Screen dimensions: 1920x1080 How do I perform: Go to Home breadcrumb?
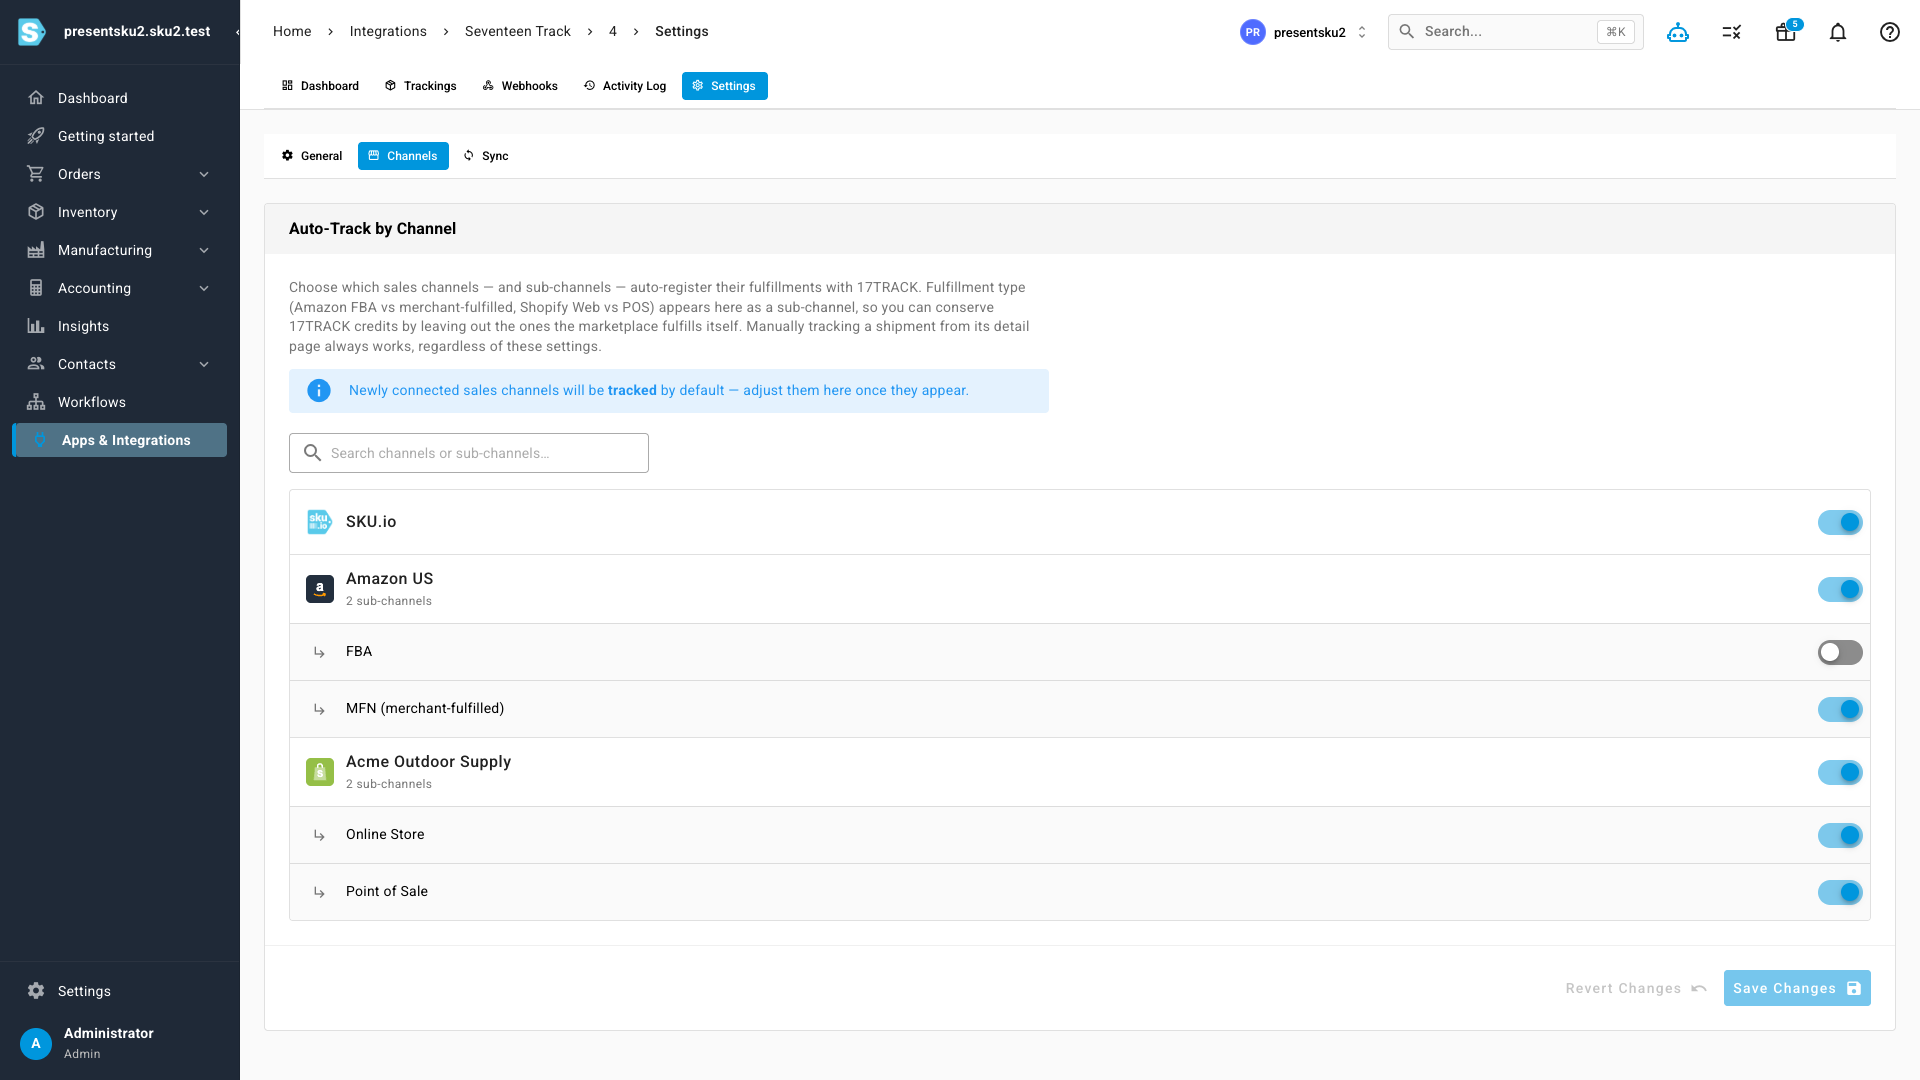tap(292, 32)
